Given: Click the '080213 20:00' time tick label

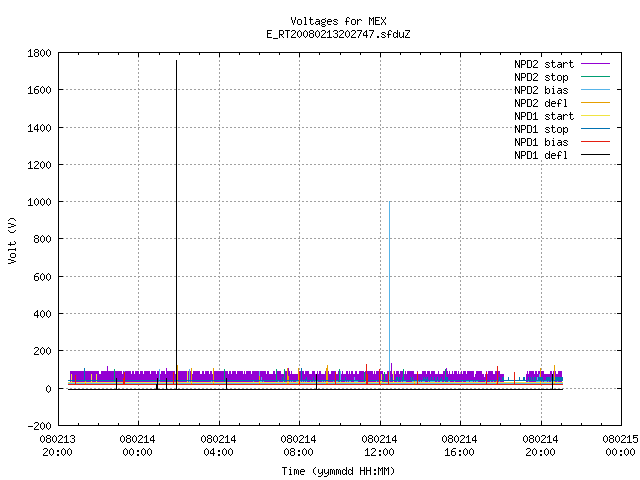Looking at the screenshot, I should pos(58,446).
